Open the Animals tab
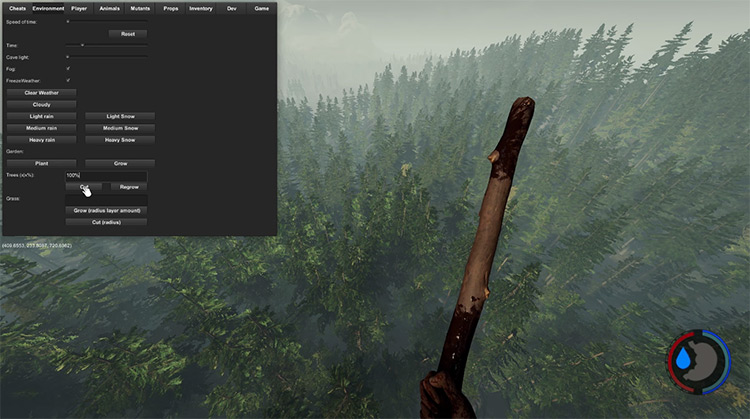The image size is (750, 419). tap(110, 9)
